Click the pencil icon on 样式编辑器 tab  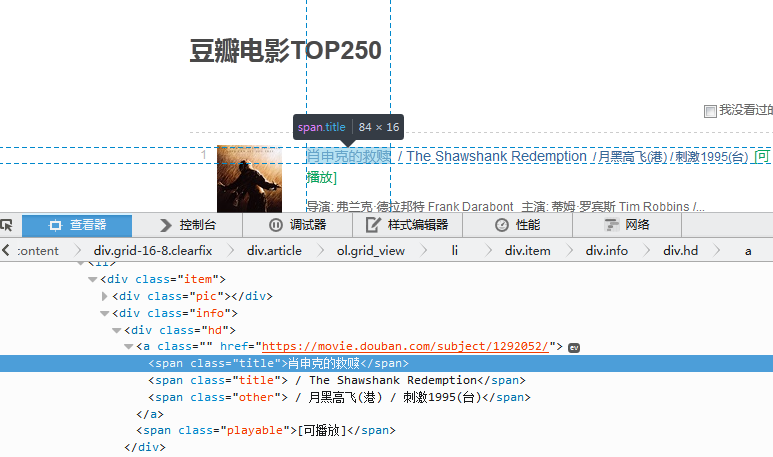click(373, 225)
